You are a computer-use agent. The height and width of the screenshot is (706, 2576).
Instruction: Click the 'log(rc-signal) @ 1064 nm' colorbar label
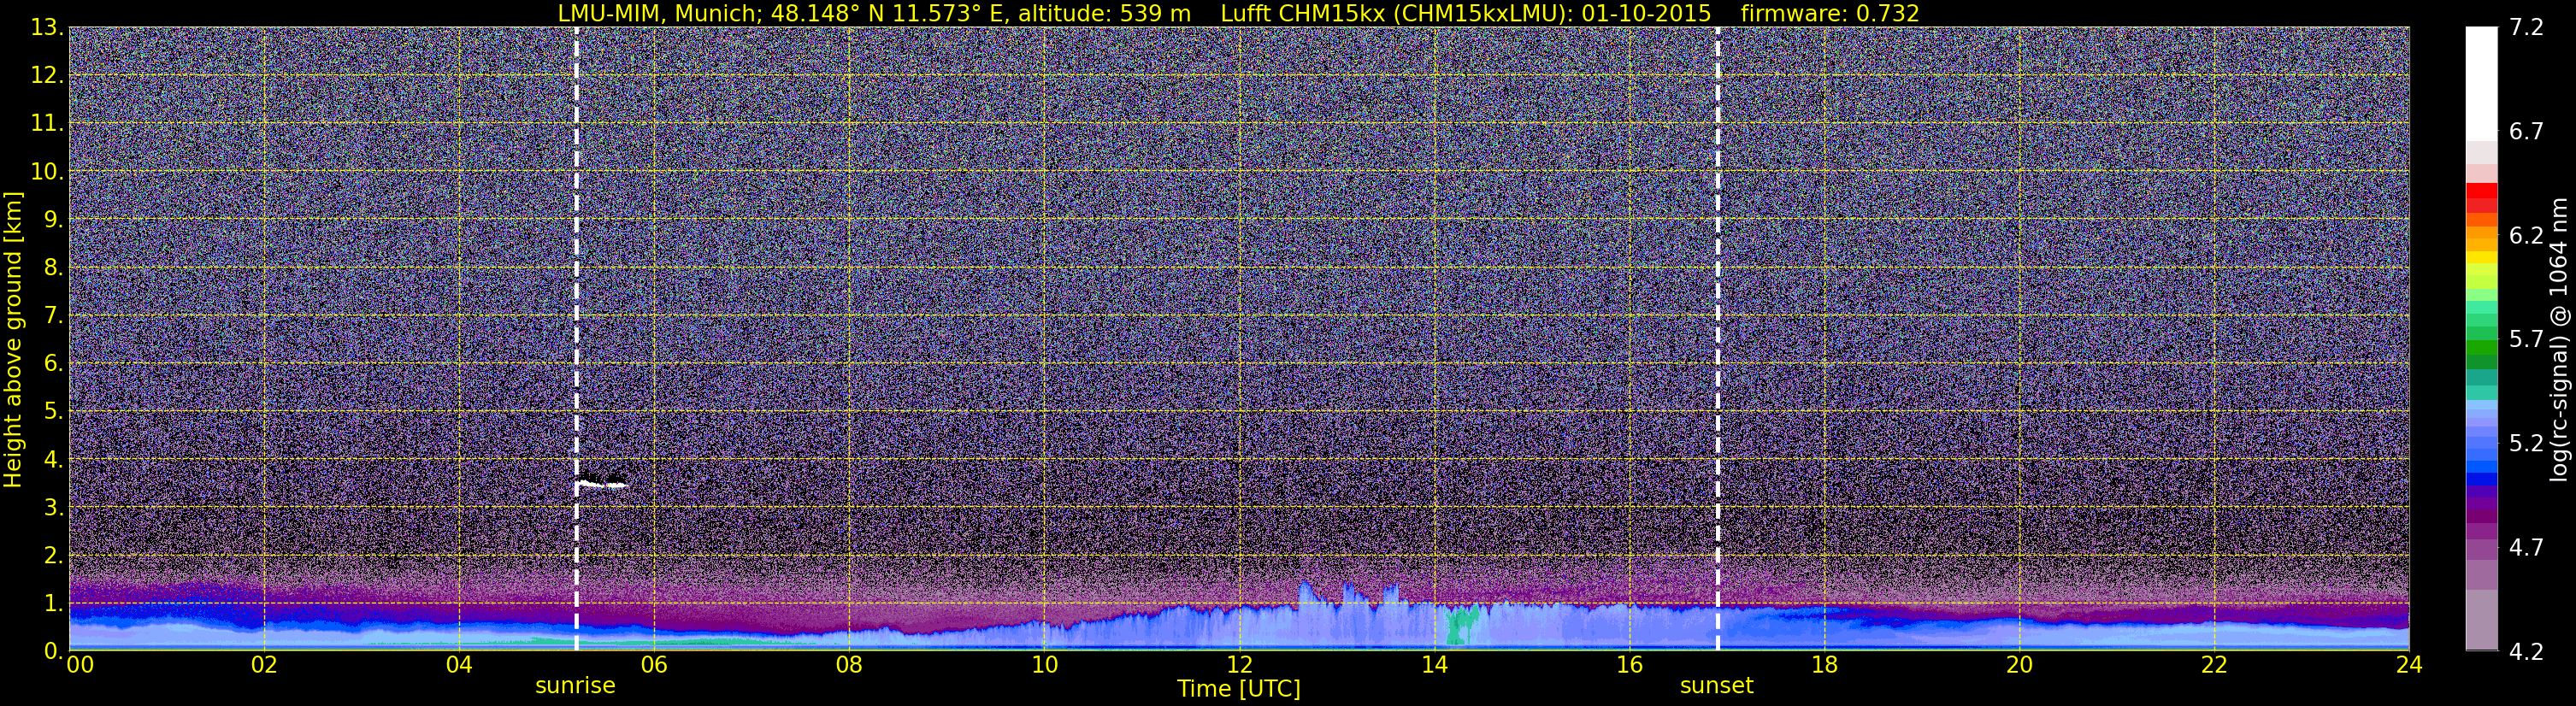2557,339
